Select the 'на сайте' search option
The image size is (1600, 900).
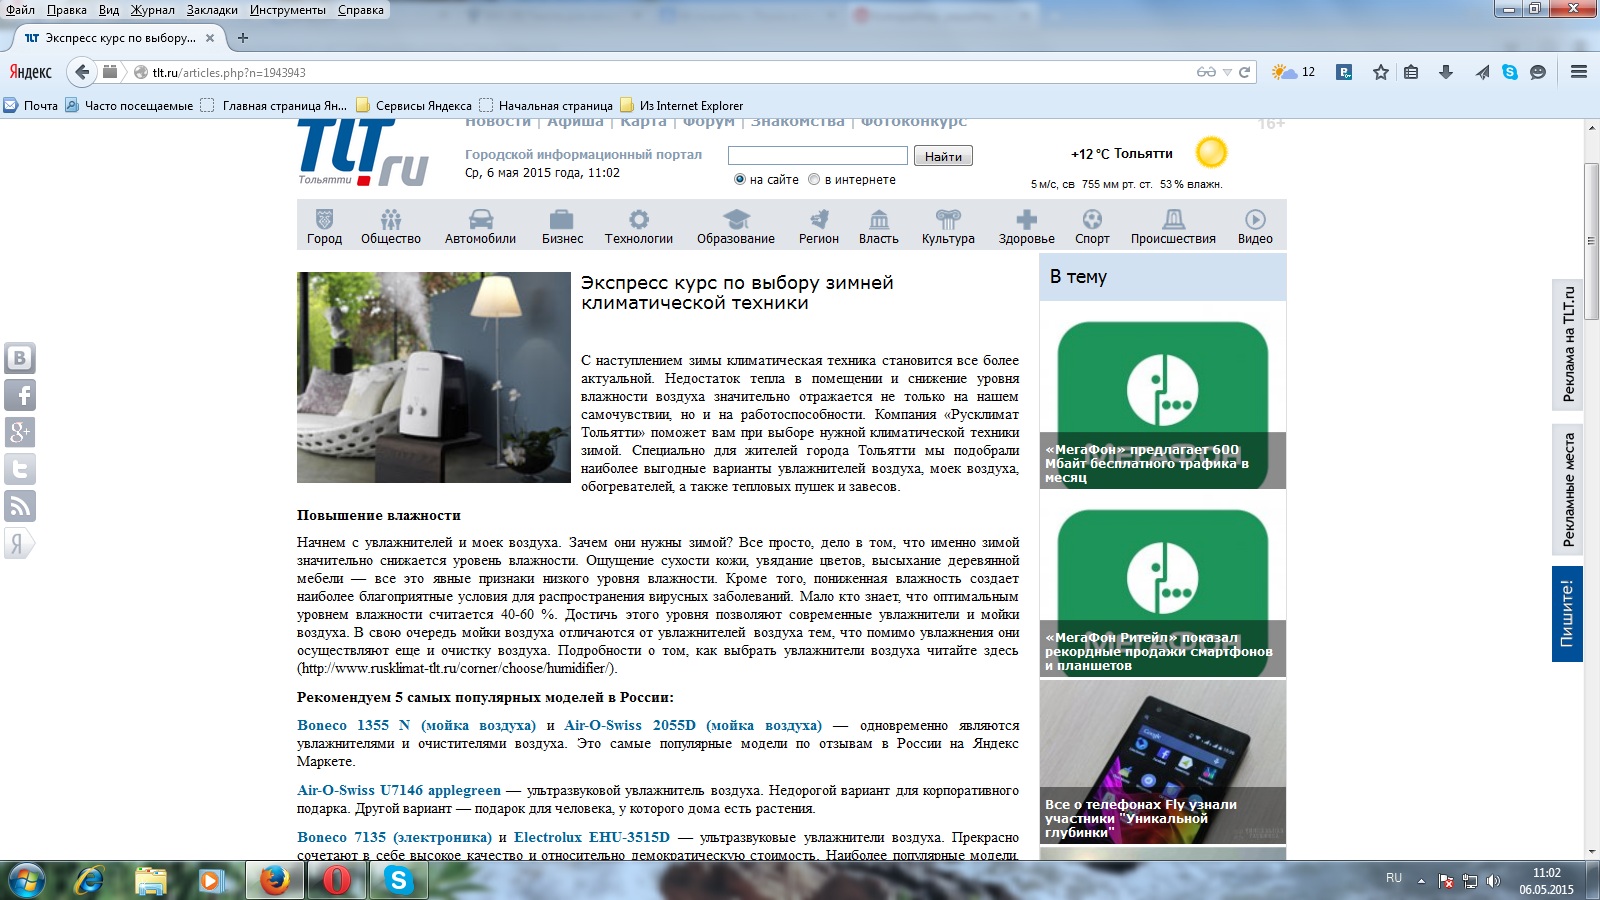(x=740, y=180)
